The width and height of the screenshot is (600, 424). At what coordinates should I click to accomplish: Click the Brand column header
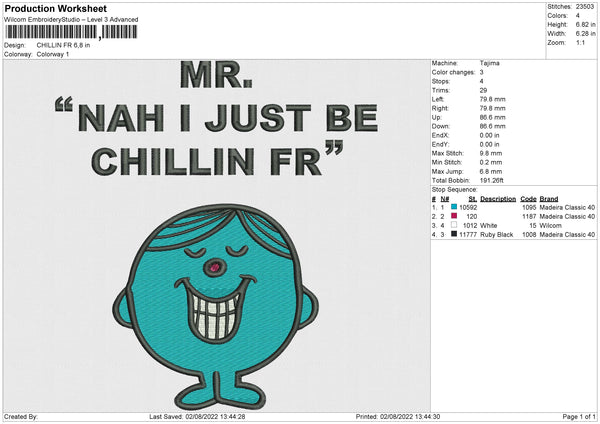[550, 198]
